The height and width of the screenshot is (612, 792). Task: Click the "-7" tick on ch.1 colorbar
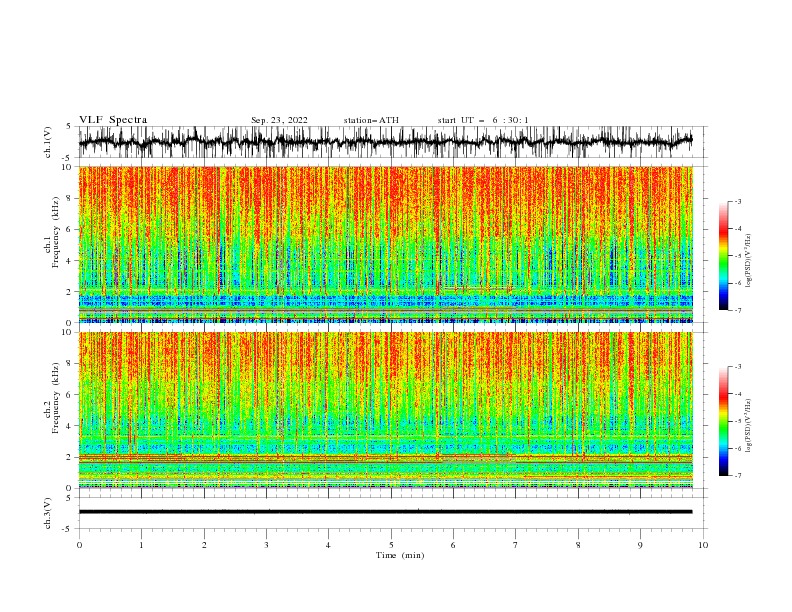point(737,310)
